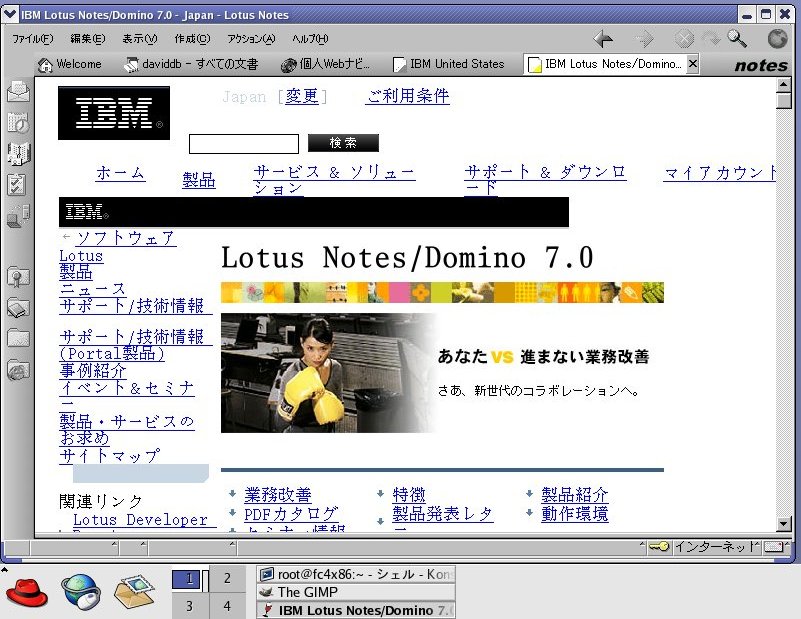Open the マイアカウント link
The height and width of the screenshot is (619, 801).
720,173
